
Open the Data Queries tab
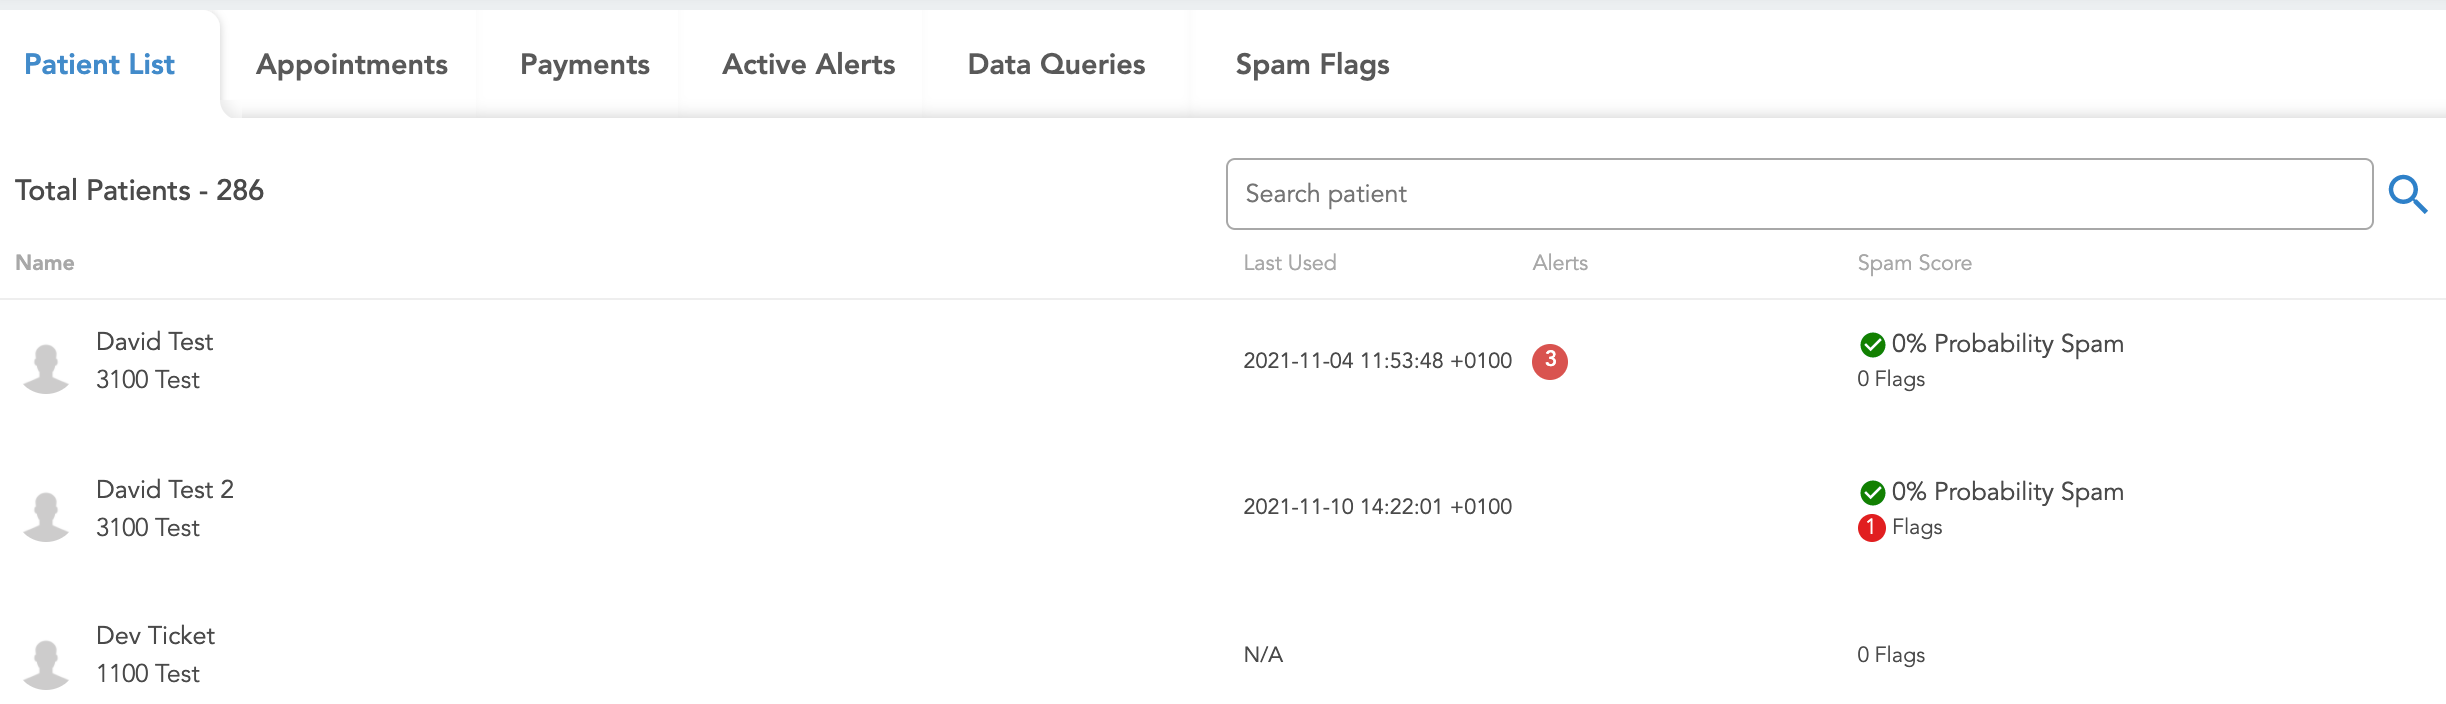pyautogui.click(x=1056, y=65)
